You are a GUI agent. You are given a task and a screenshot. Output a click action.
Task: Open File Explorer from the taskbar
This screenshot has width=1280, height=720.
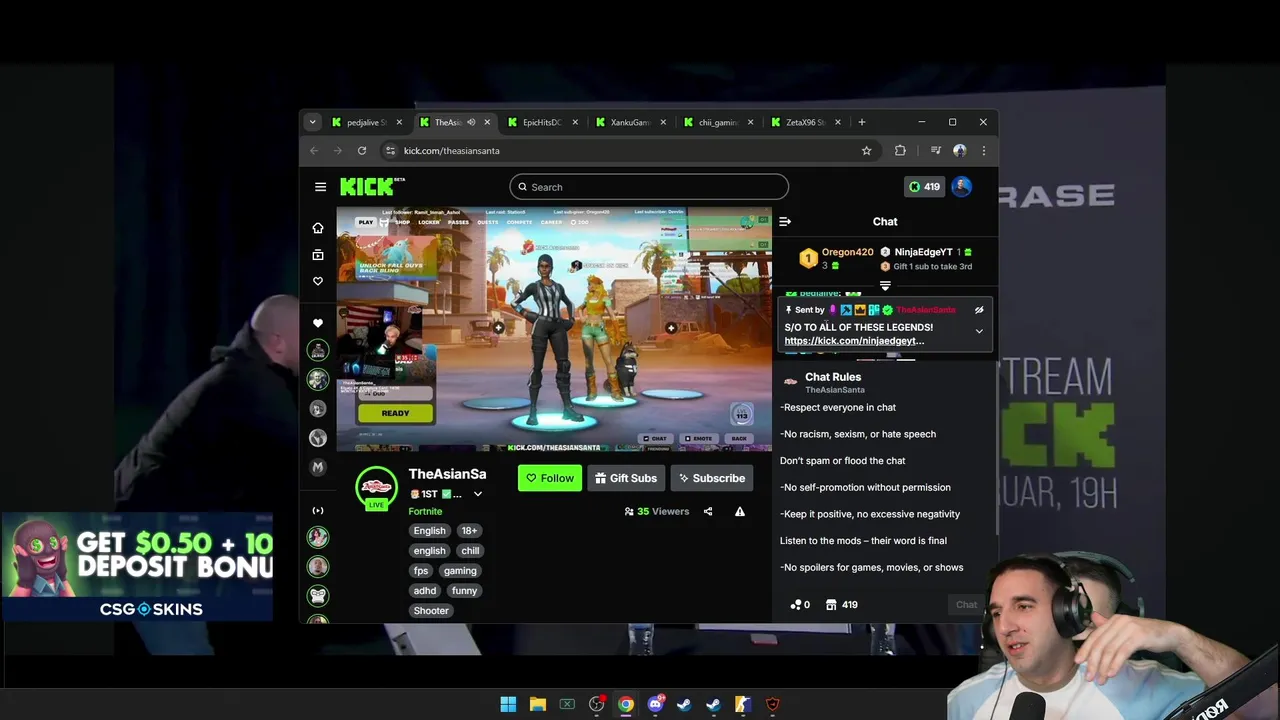[538, 704]
